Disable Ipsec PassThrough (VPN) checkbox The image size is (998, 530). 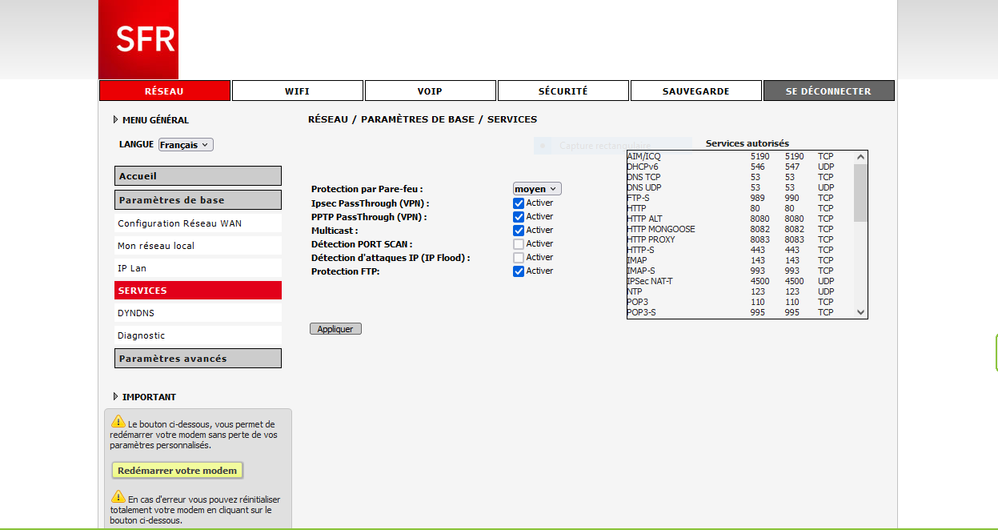coord(518,203)
